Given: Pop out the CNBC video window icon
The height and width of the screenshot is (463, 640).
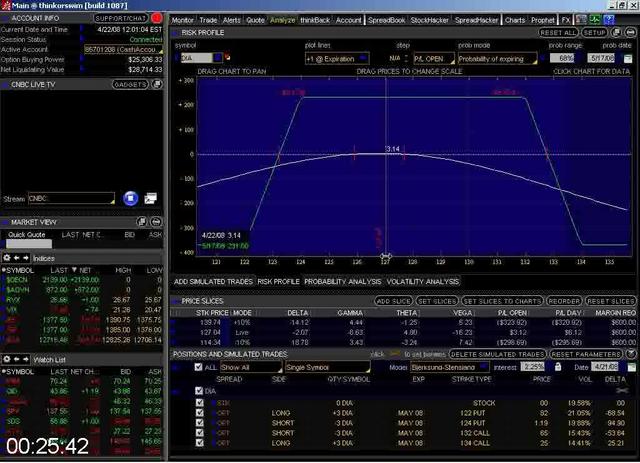Looking at the screenshot, I should [x=151, y=198].
